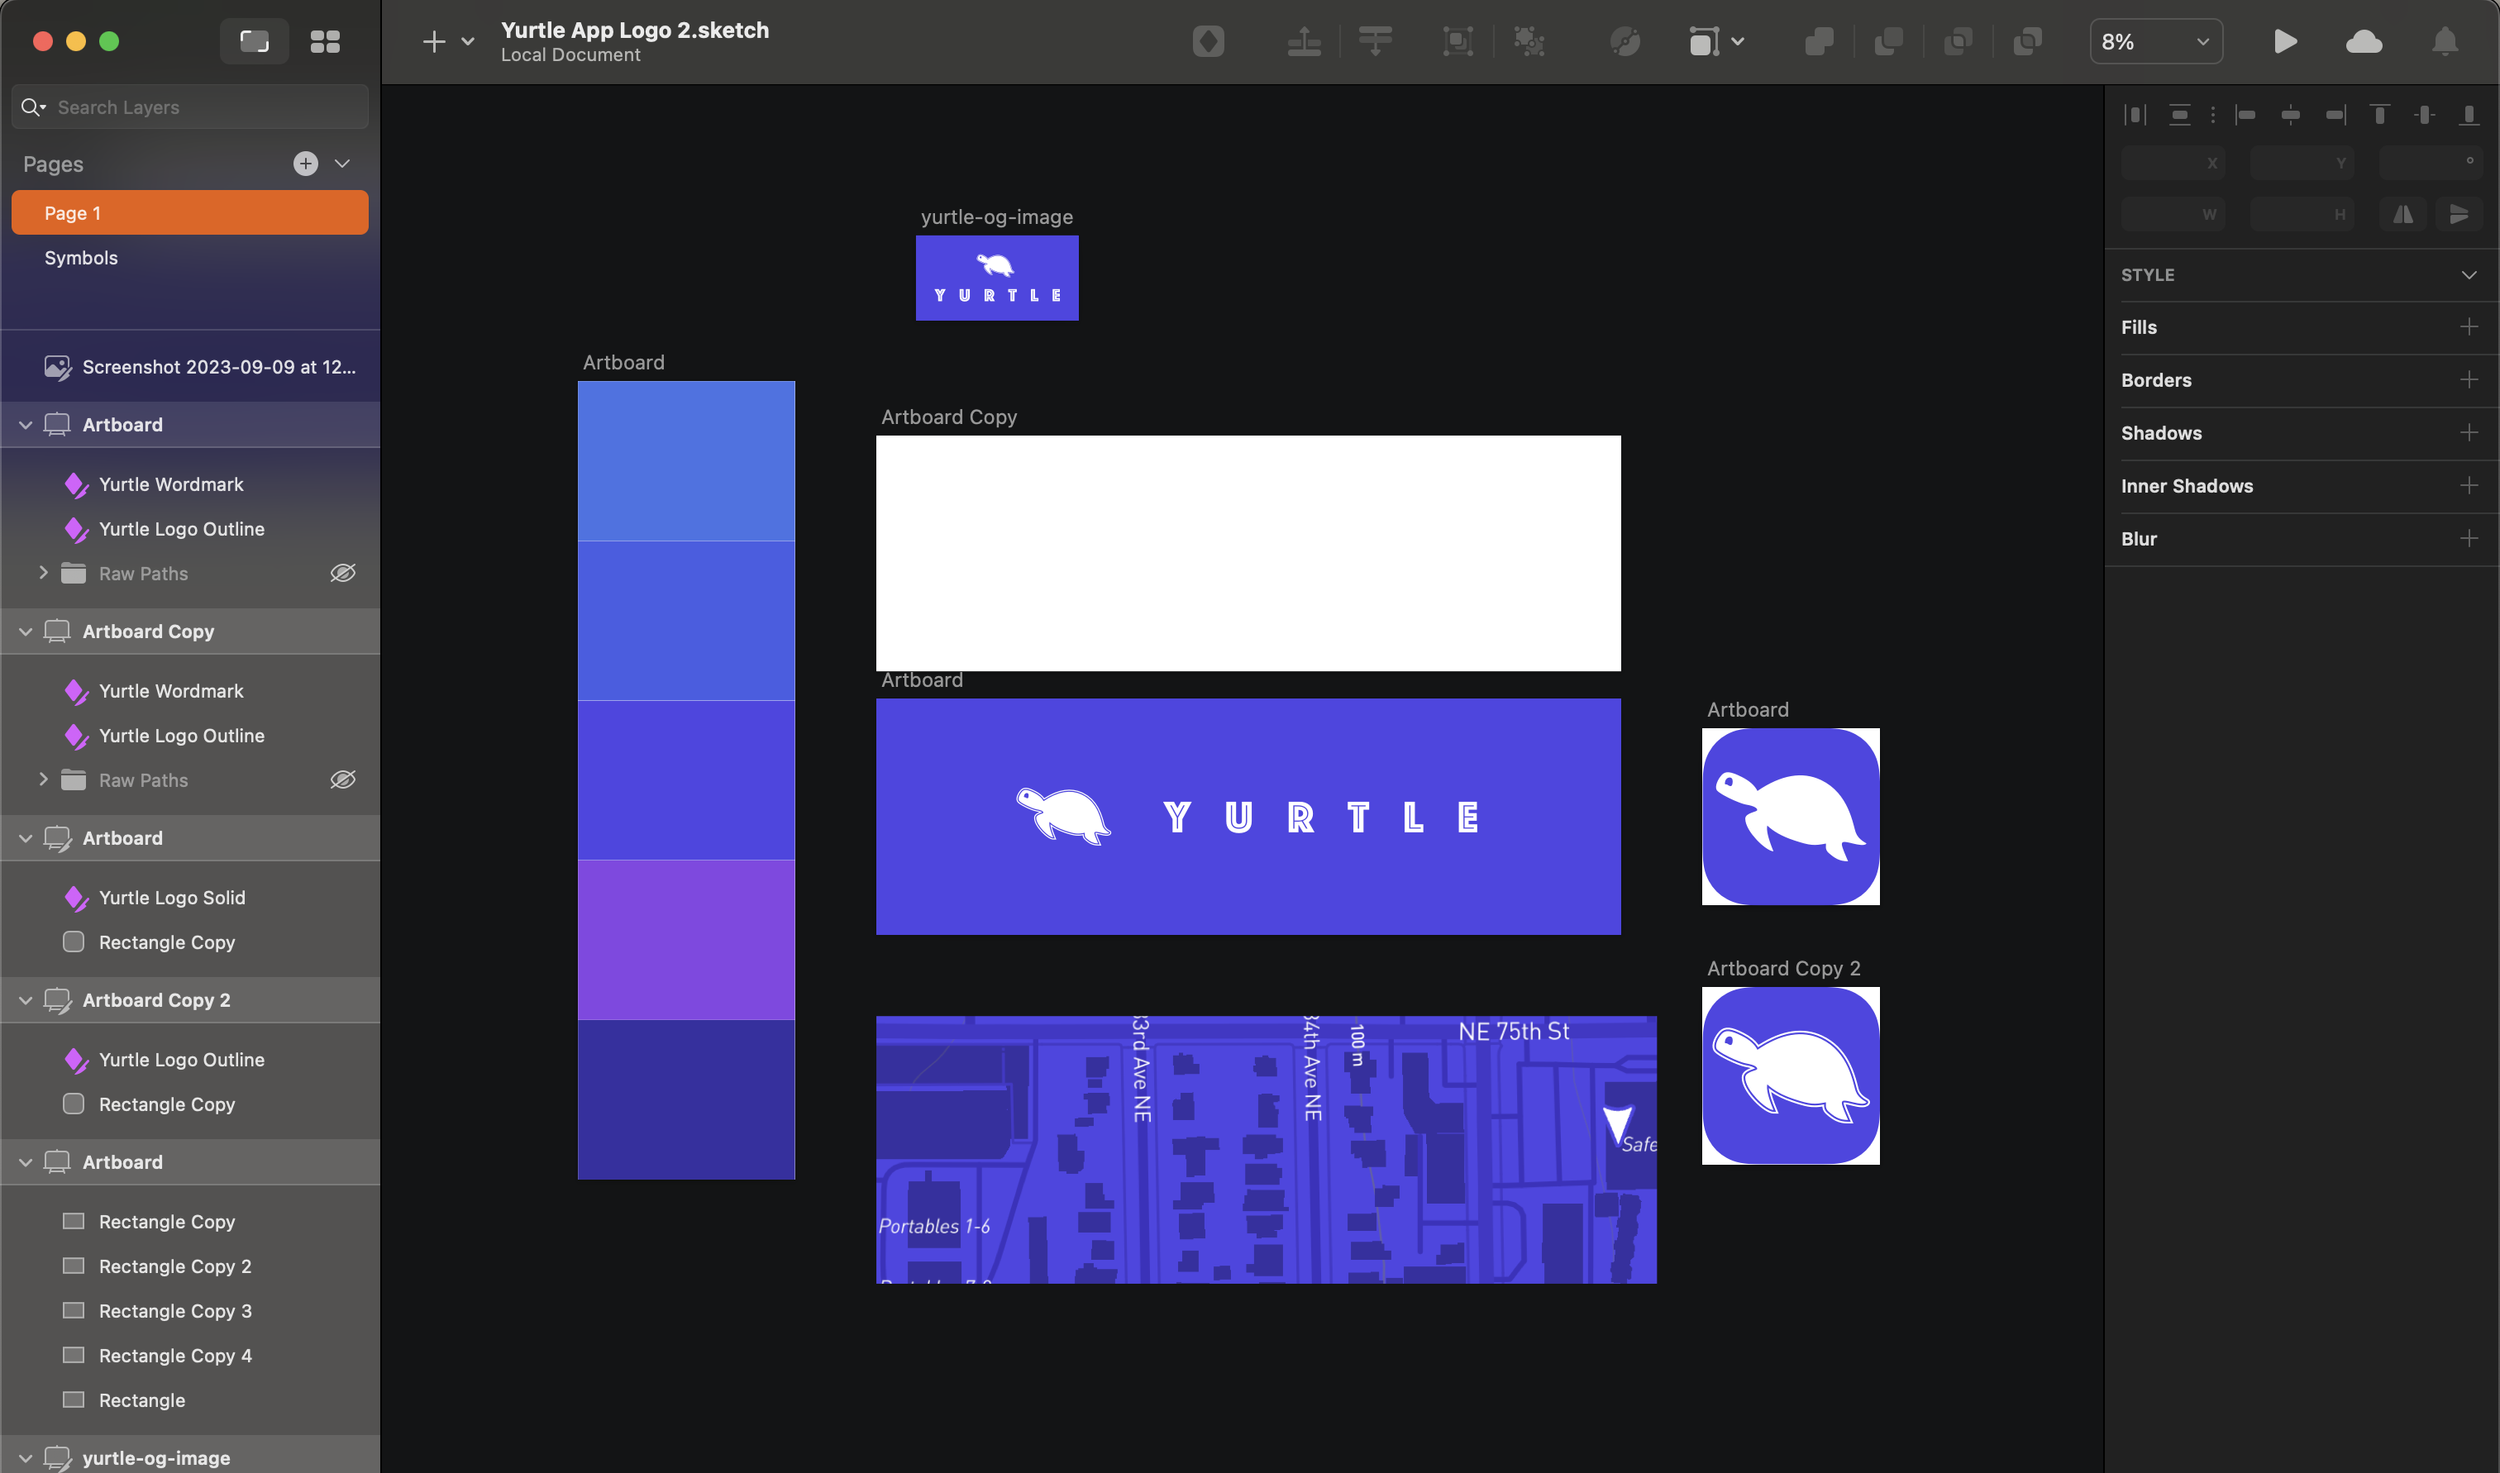Image resolution: width=2500 pixels, height=1473 pixels.
Task: Add a new page with plus button
Action: [306, 163]
